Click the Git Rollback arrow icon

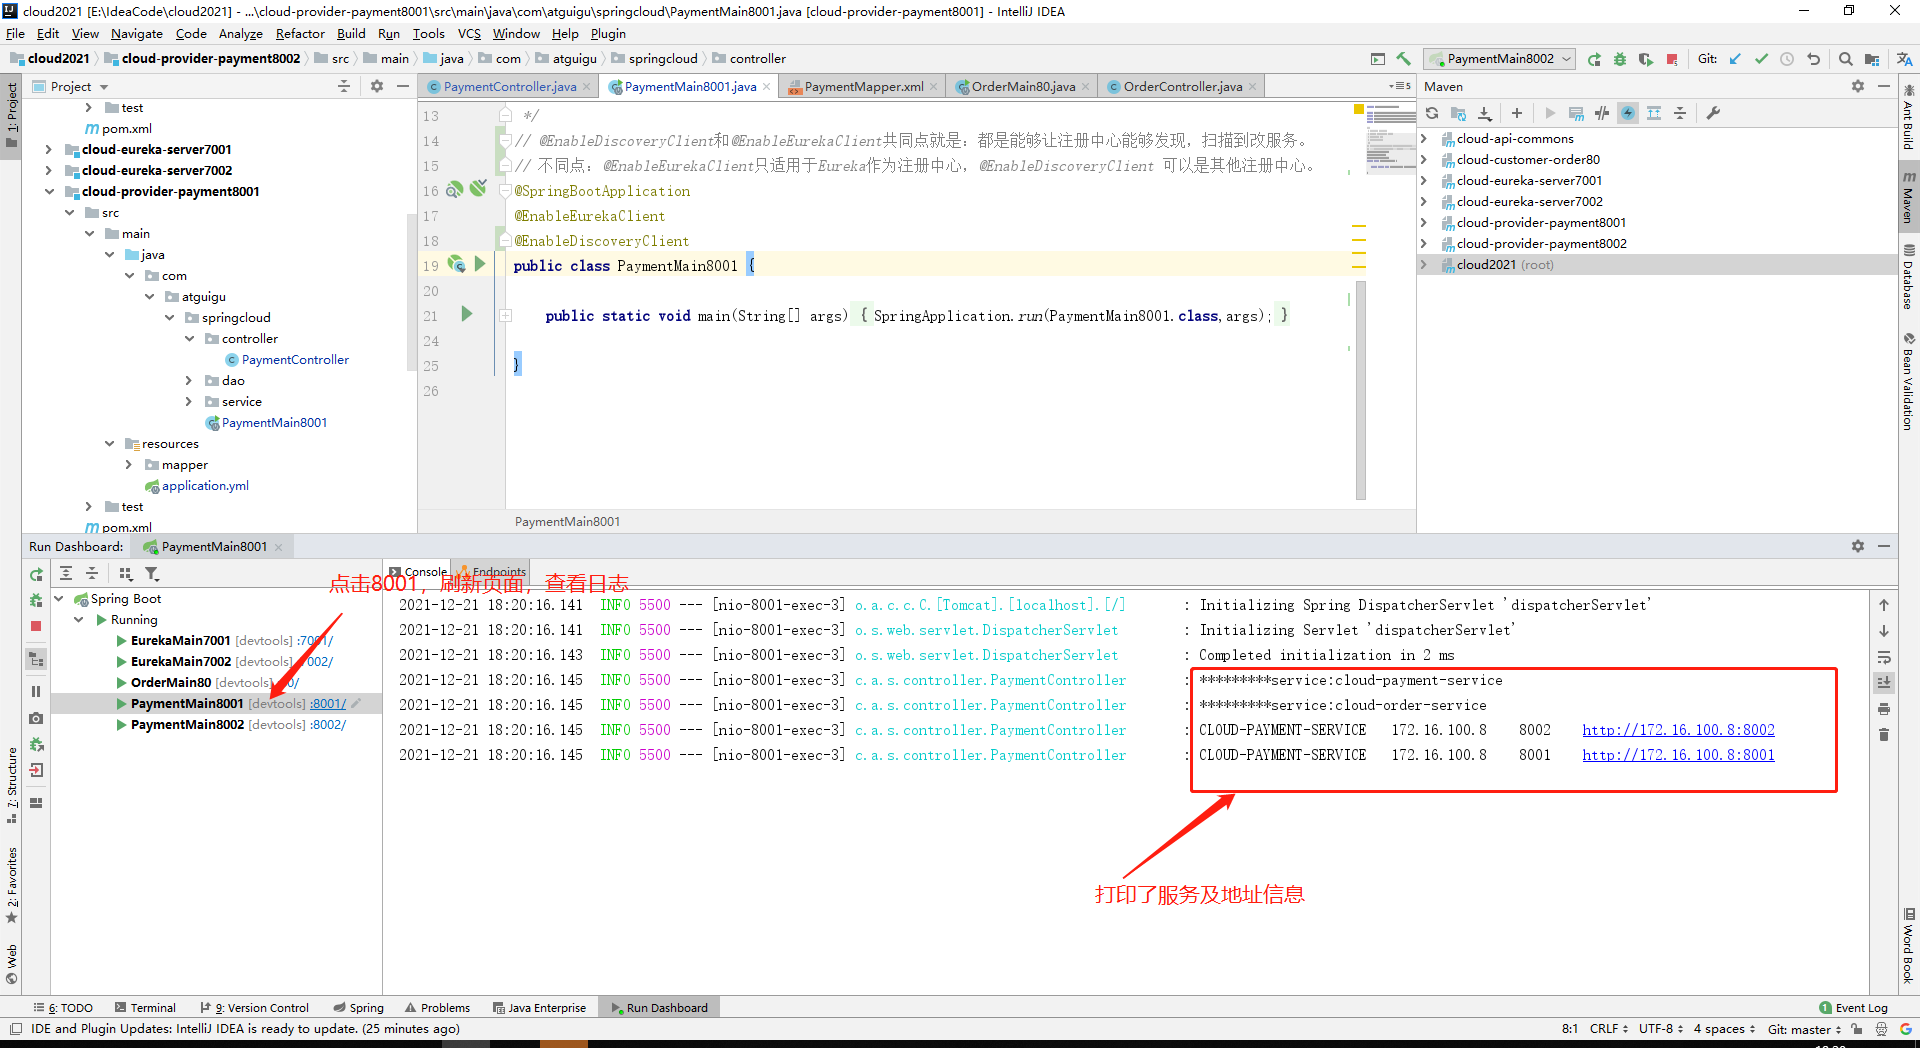[1813, 59]
